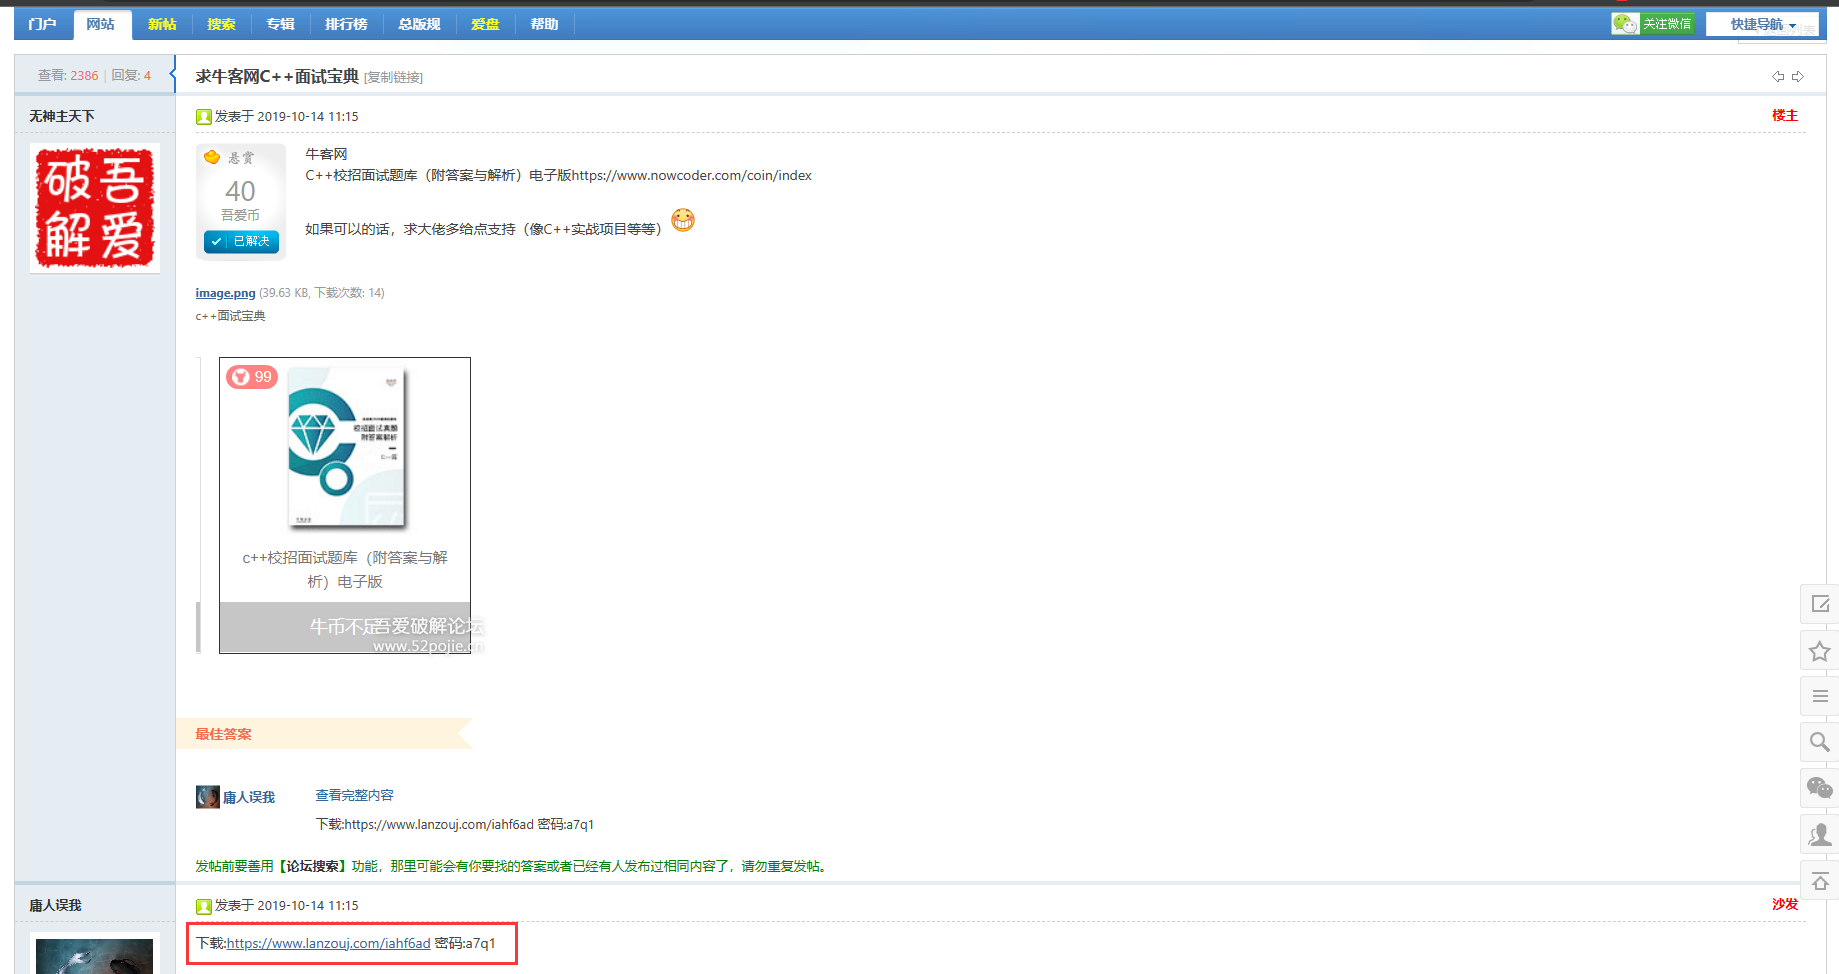Open 庸人误我 name in best answer
1839x974 pixels.
pyautogui.click(x=249, y=797)
